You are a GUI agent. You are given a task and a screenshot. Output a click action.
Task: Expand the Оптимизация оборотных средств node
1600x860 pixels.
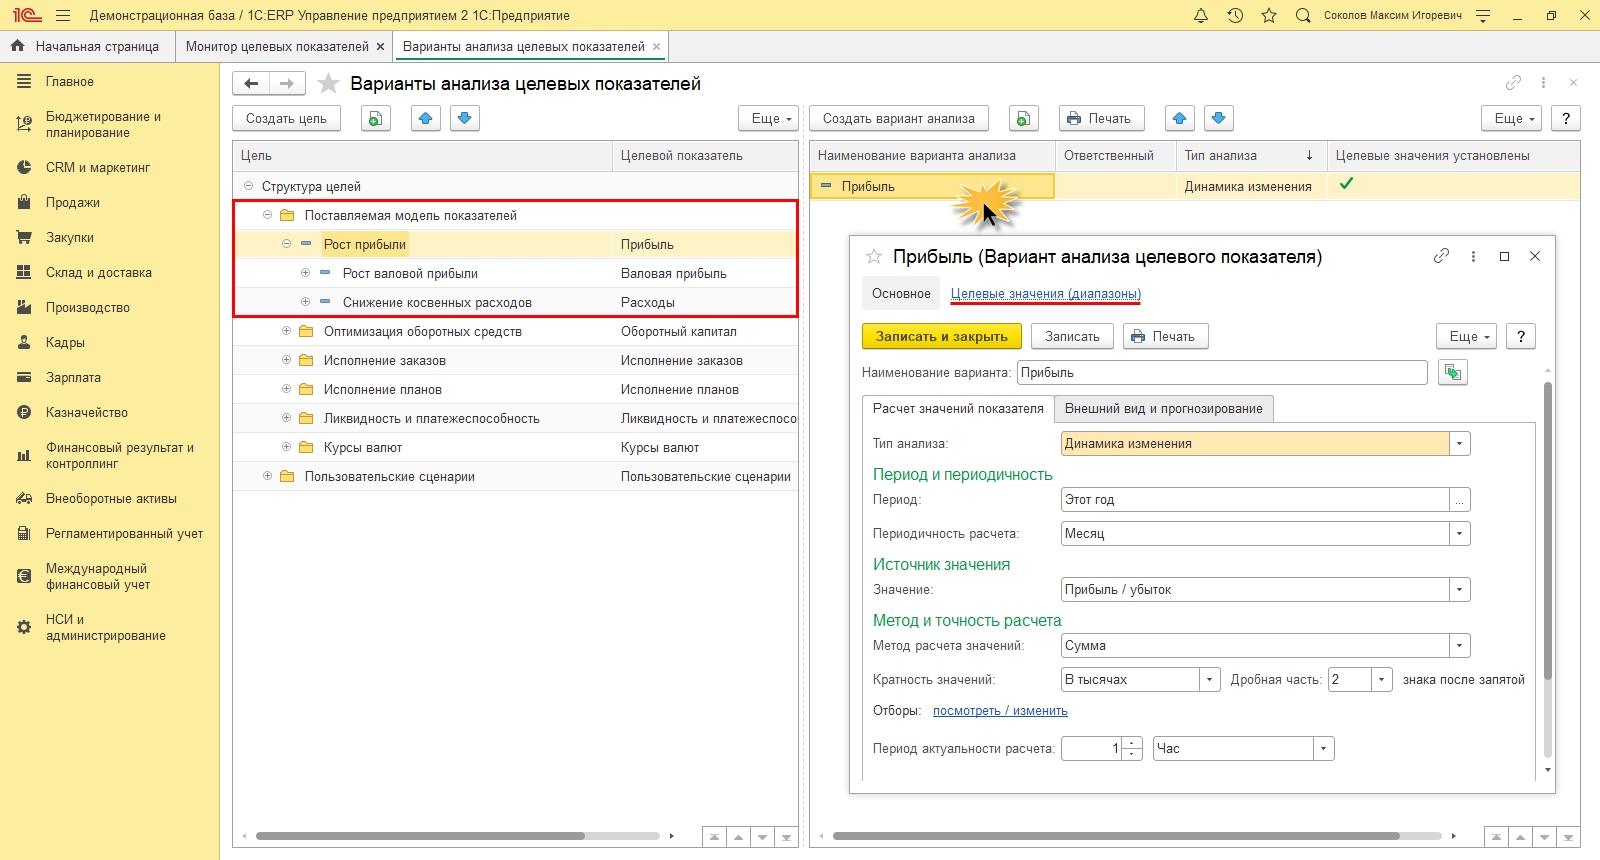tap(286, 332)
